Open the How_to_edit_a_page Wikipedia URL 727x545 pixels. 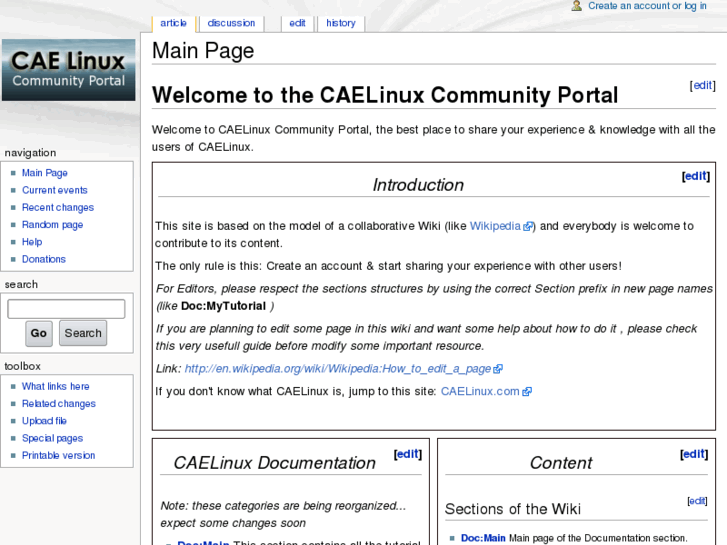[344, 369]
